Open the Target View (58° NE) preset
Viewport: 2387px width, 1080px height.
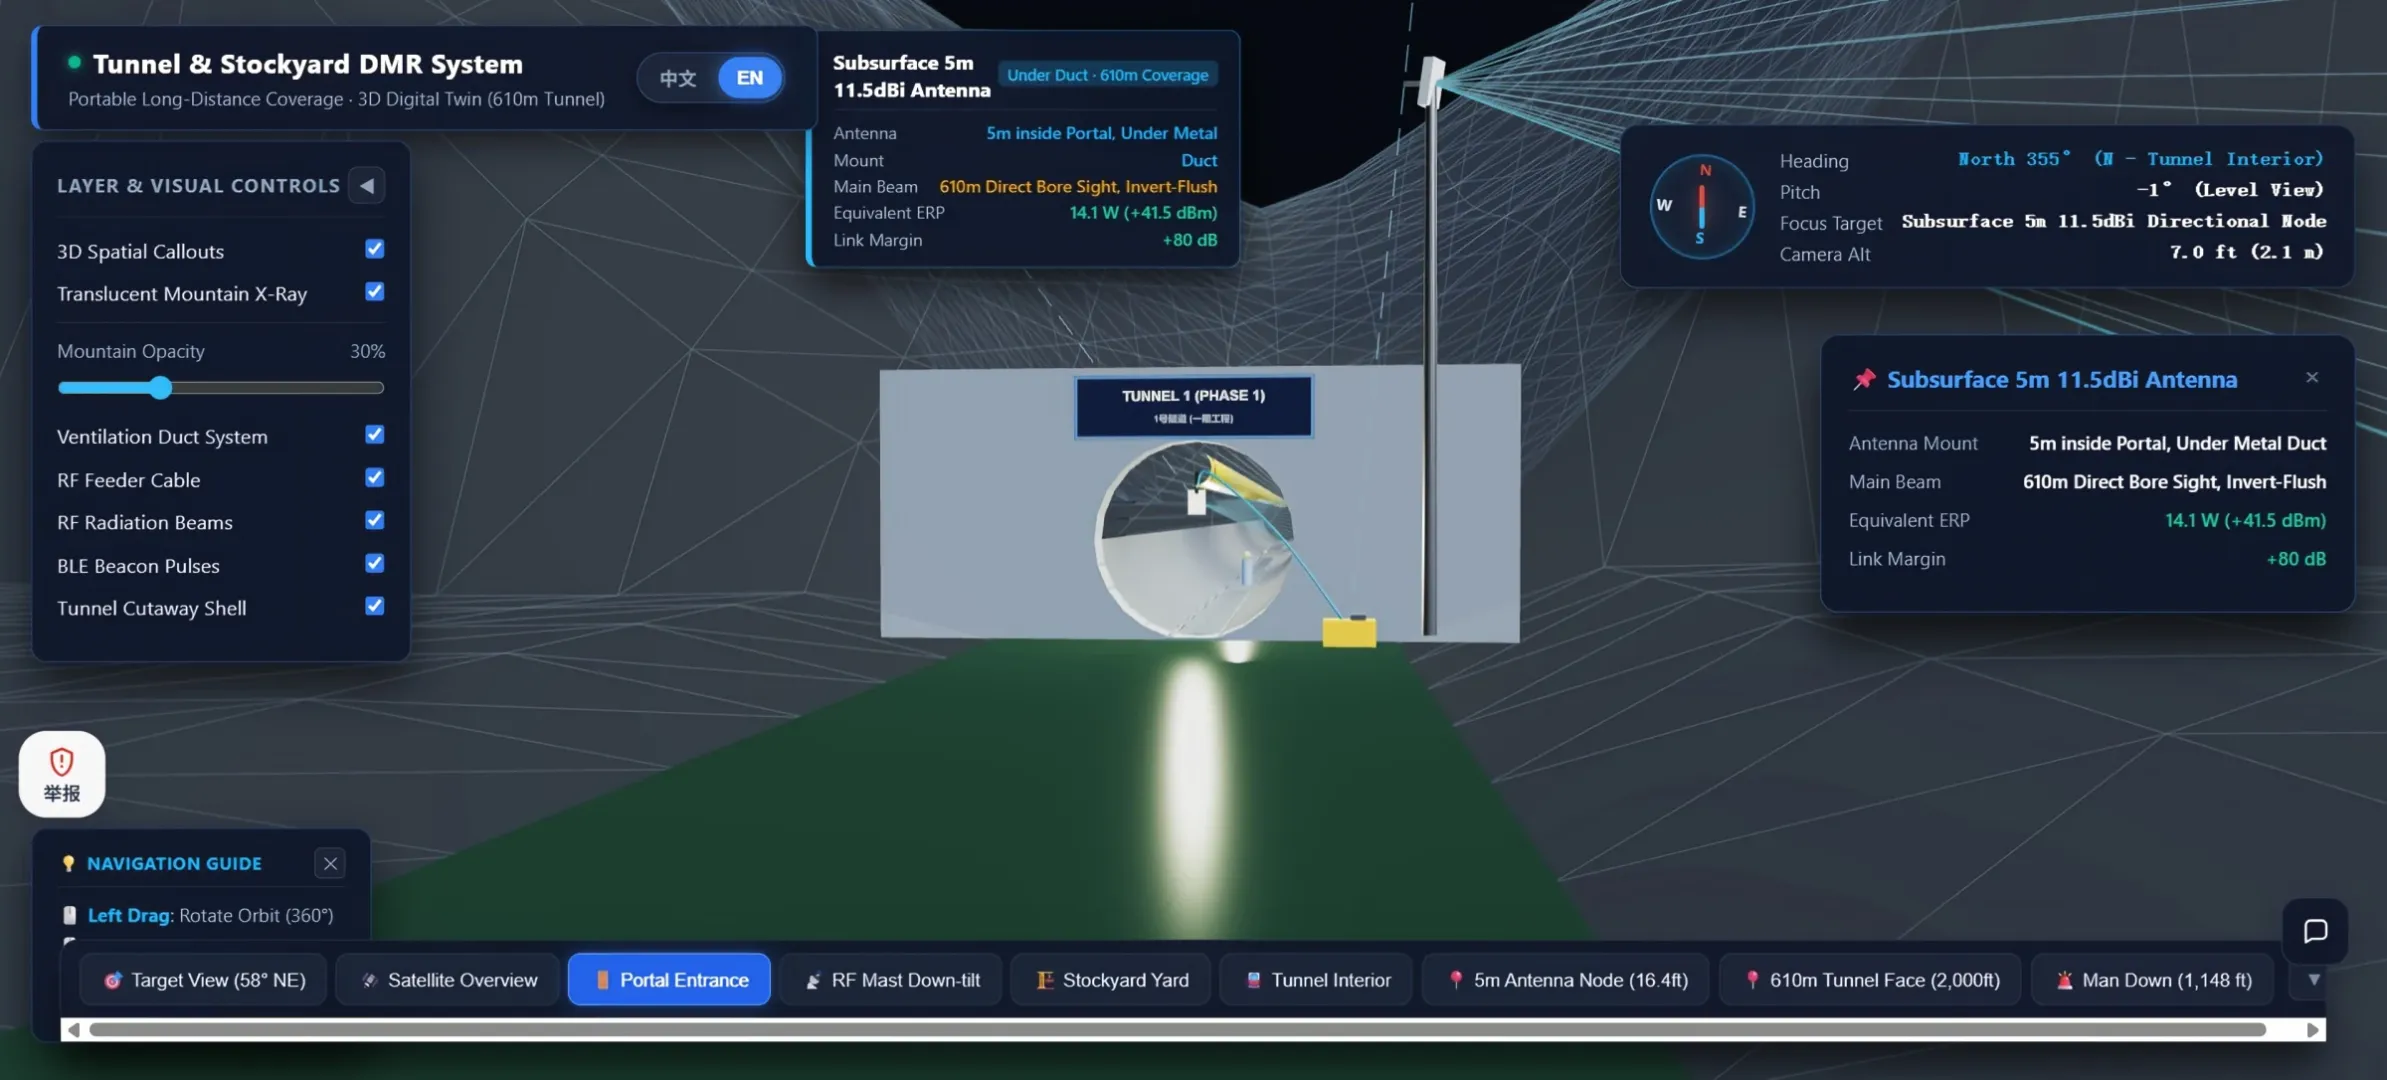click(205, 980)
